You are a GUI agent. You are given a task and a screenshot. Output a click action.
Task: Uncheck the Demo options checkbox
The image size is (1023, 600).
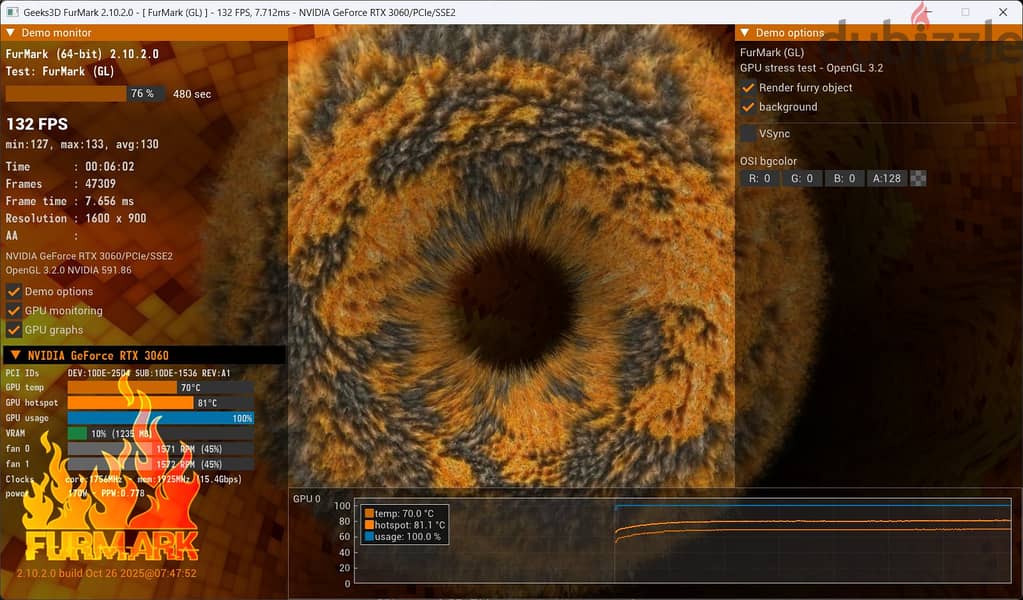pyautogui.click(x=14, y=292)
